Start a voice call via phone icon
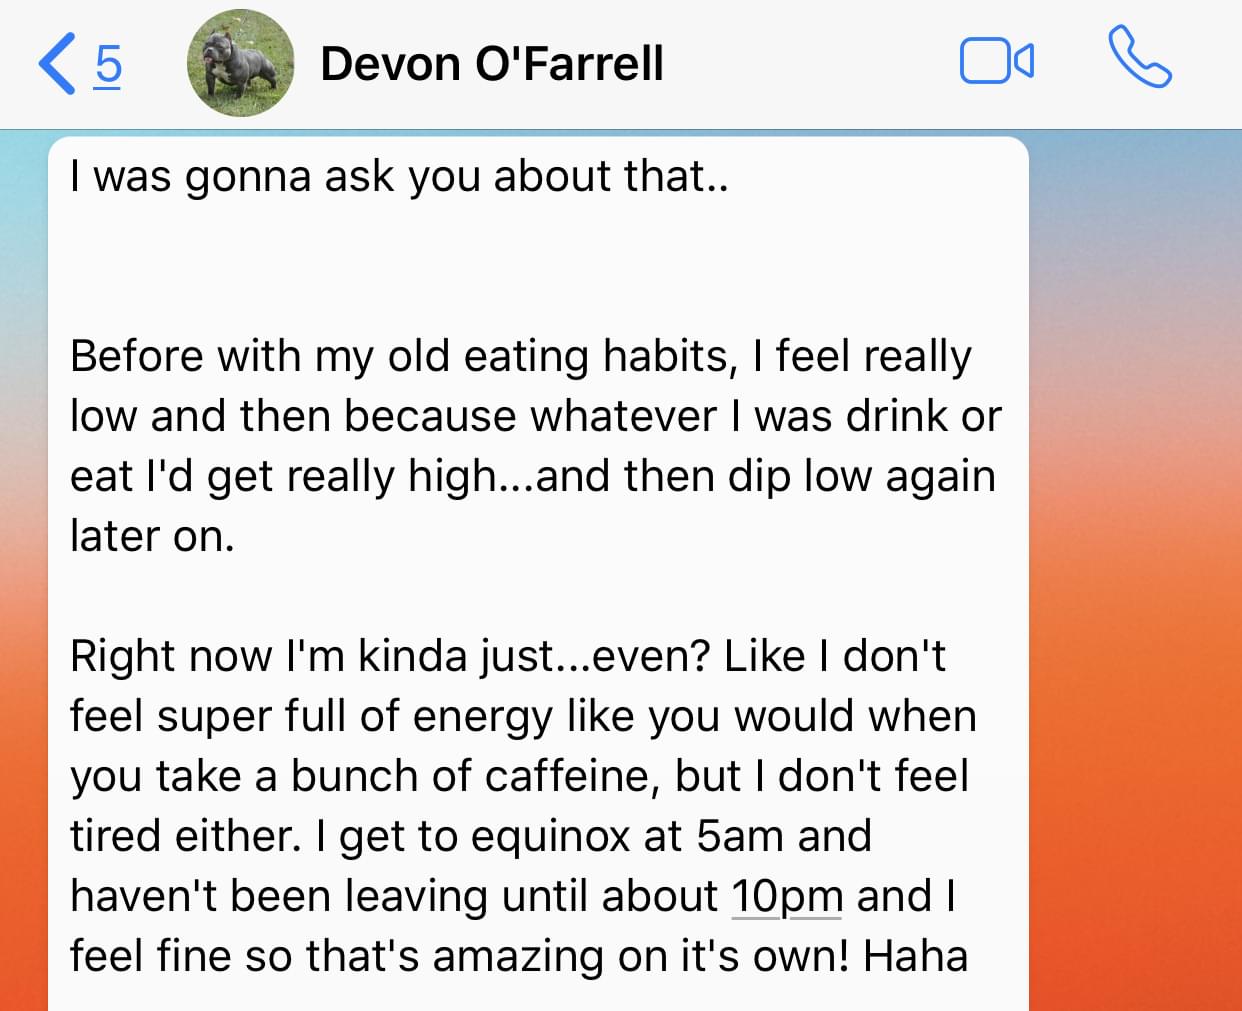 click(1139, 58)
